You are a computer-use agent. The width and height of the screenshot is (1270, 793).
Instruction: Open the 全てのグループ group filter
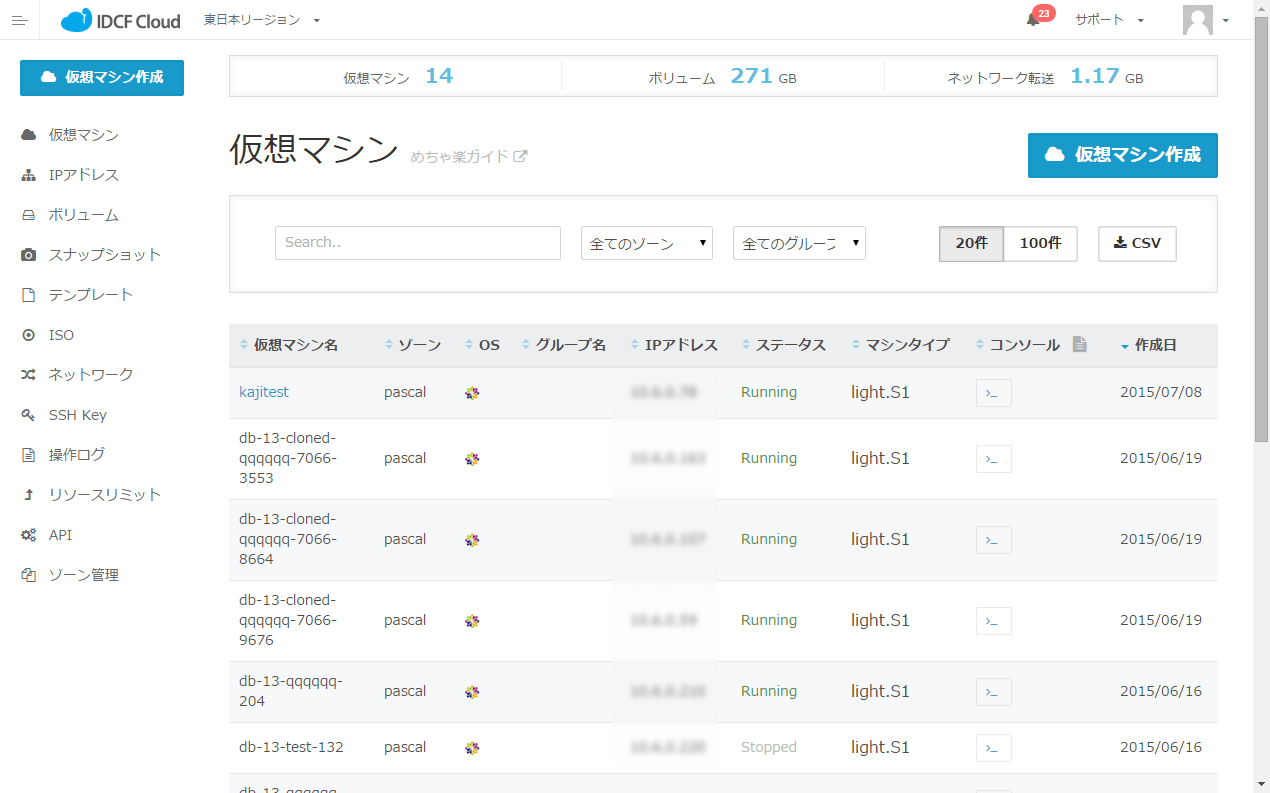pos(798,243)
